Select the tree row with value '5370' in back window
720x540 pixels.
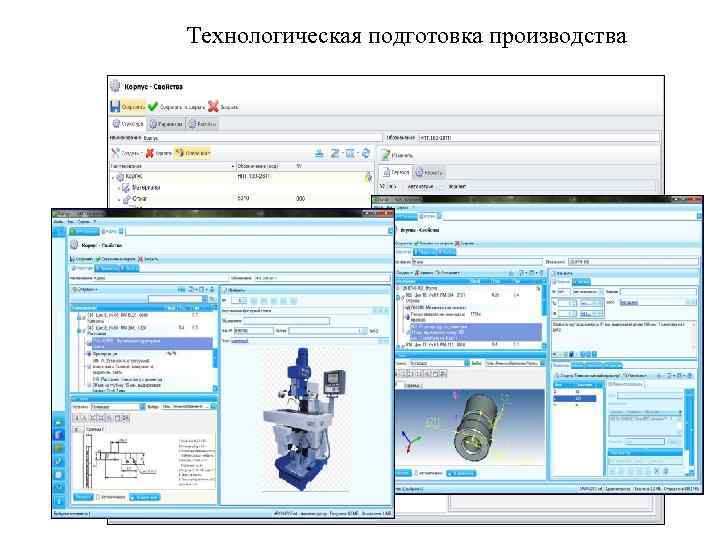pyautogui.click(x=243, y=199)
